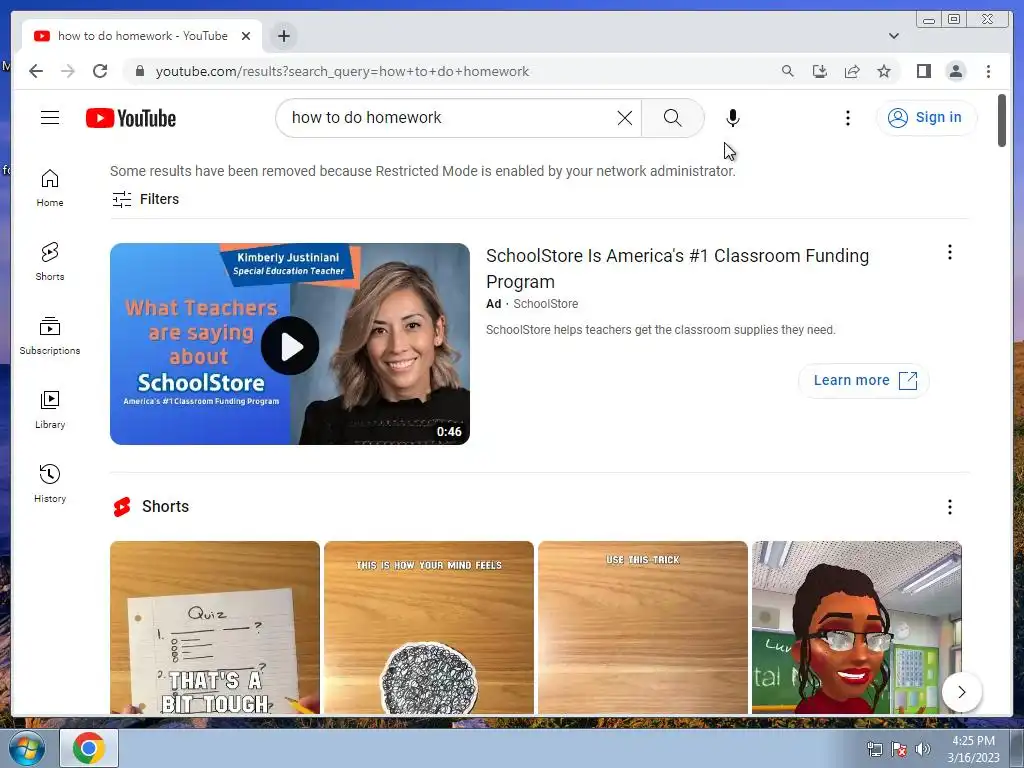Screen dimensions: 1024x768
Task: Open Library in sidebar
Action: (50, 409)
